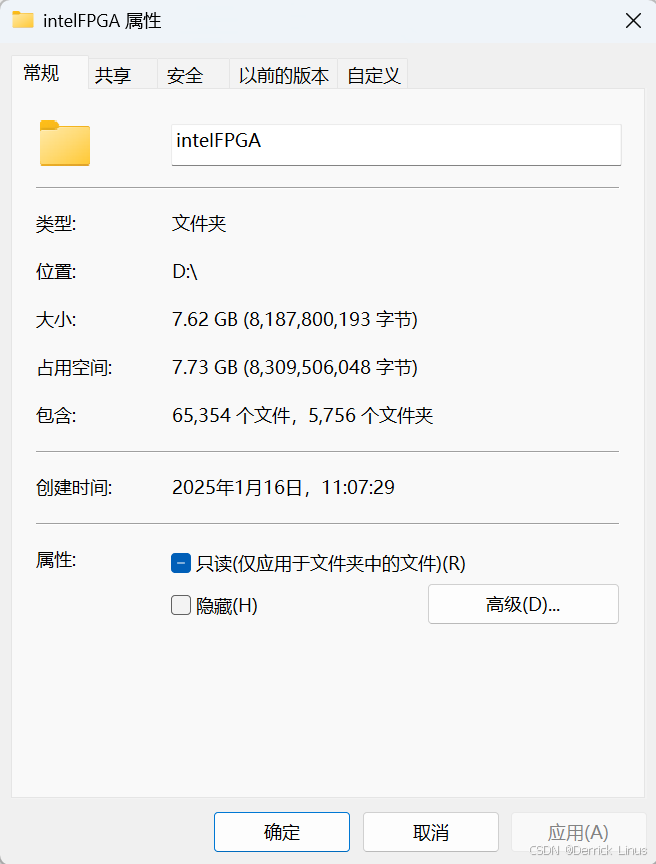This screenshot has height=864, width=656.
Task: Click the size on disk value 7.73 GB
Action: (295, 367)
